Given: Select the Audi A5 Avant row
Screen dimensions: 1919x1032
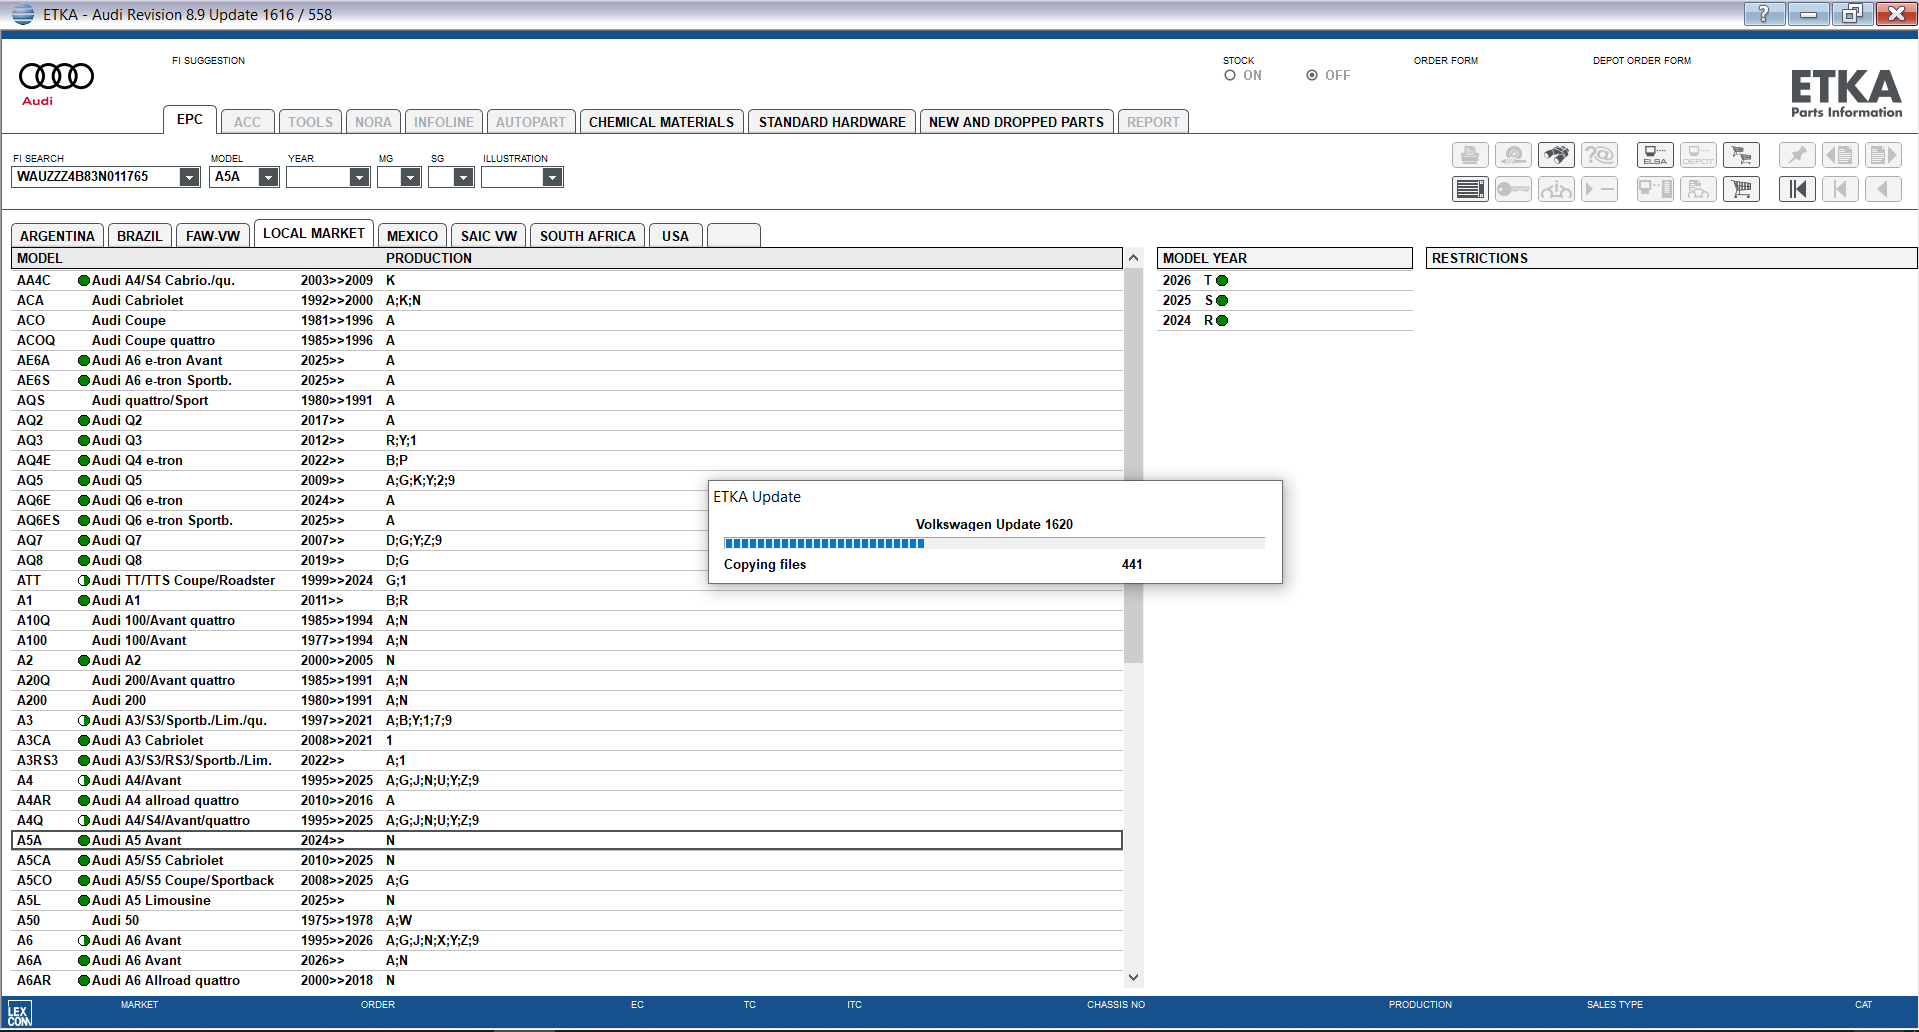Looking at the screenshot, I should point(566,840).
